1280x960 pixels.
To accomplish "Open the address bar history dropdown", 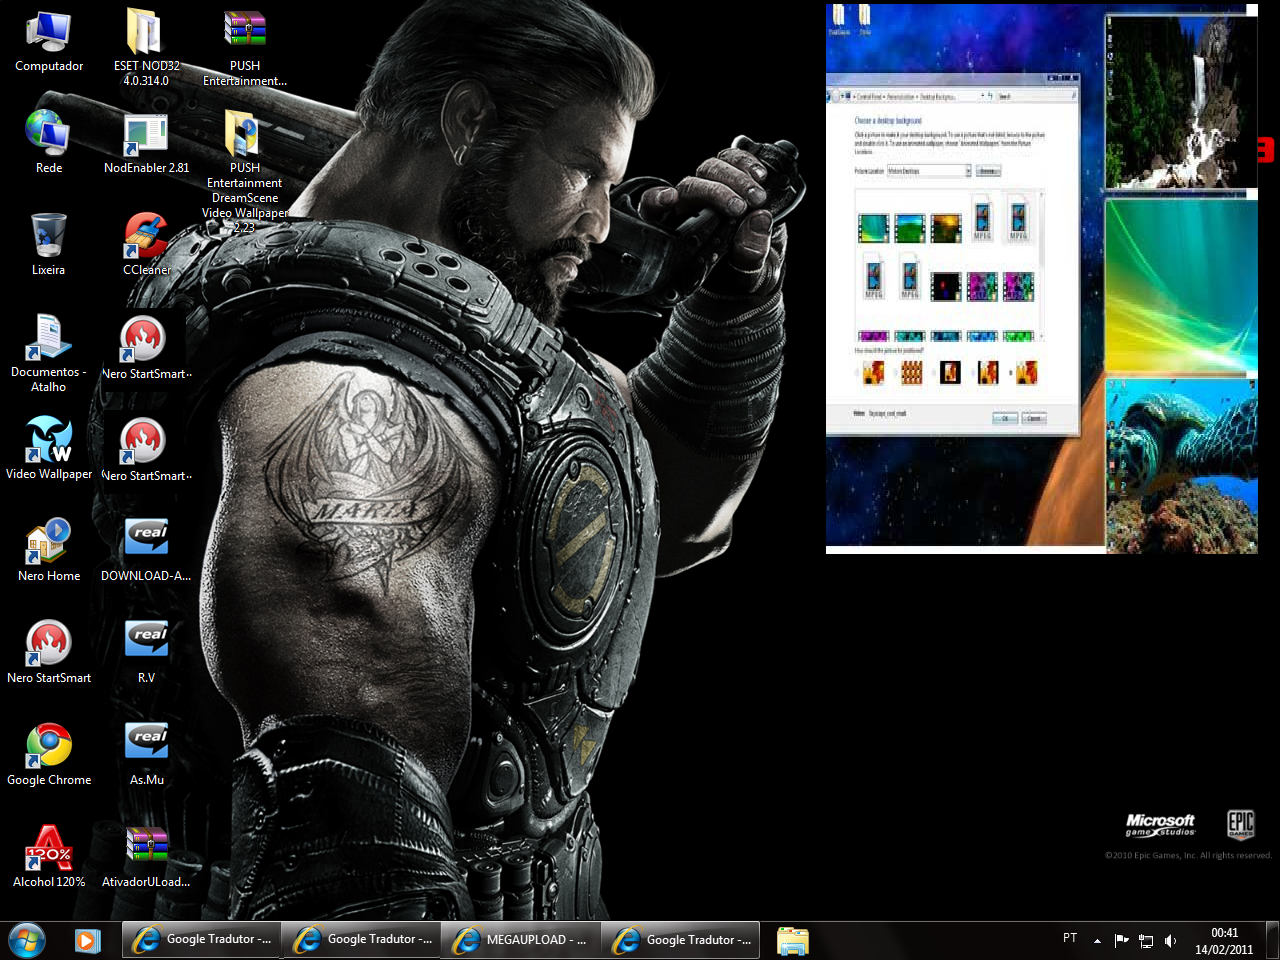I will [982, 96].
